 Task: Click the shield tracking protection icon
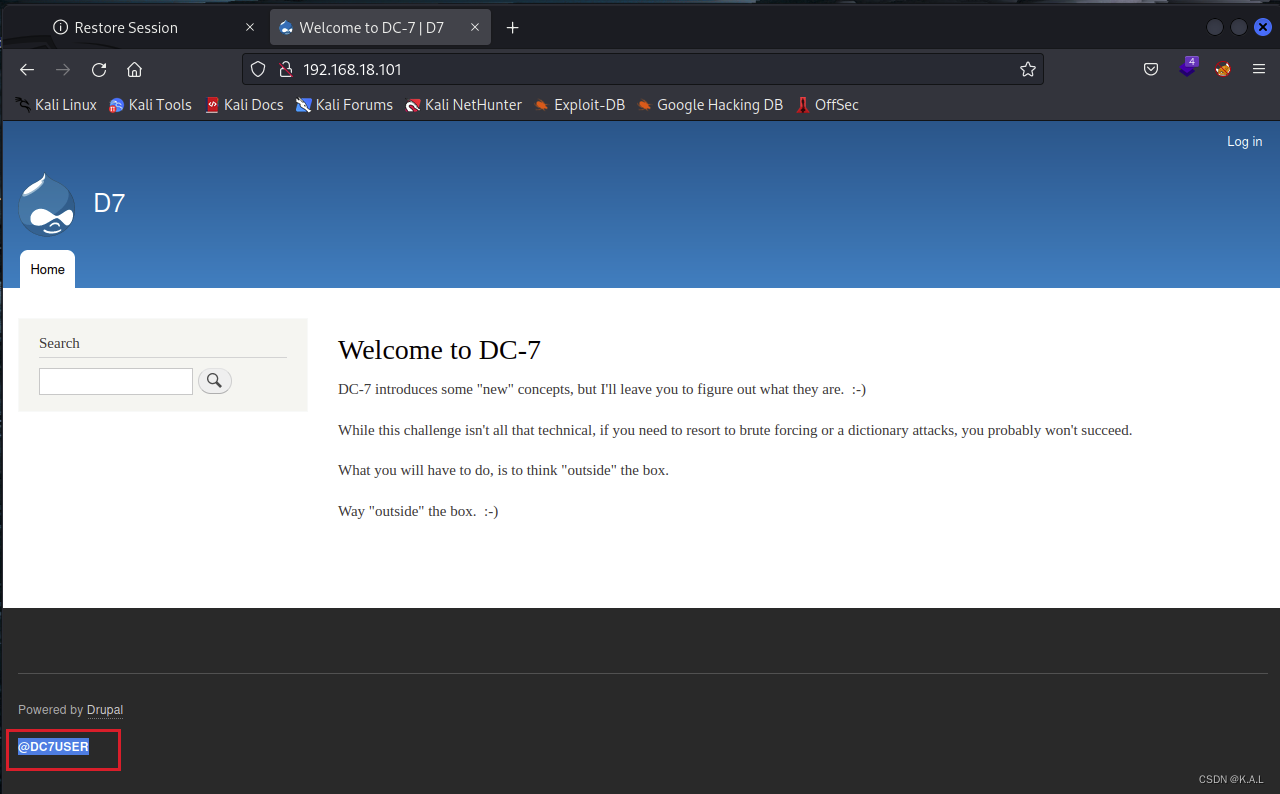(258, 69)
